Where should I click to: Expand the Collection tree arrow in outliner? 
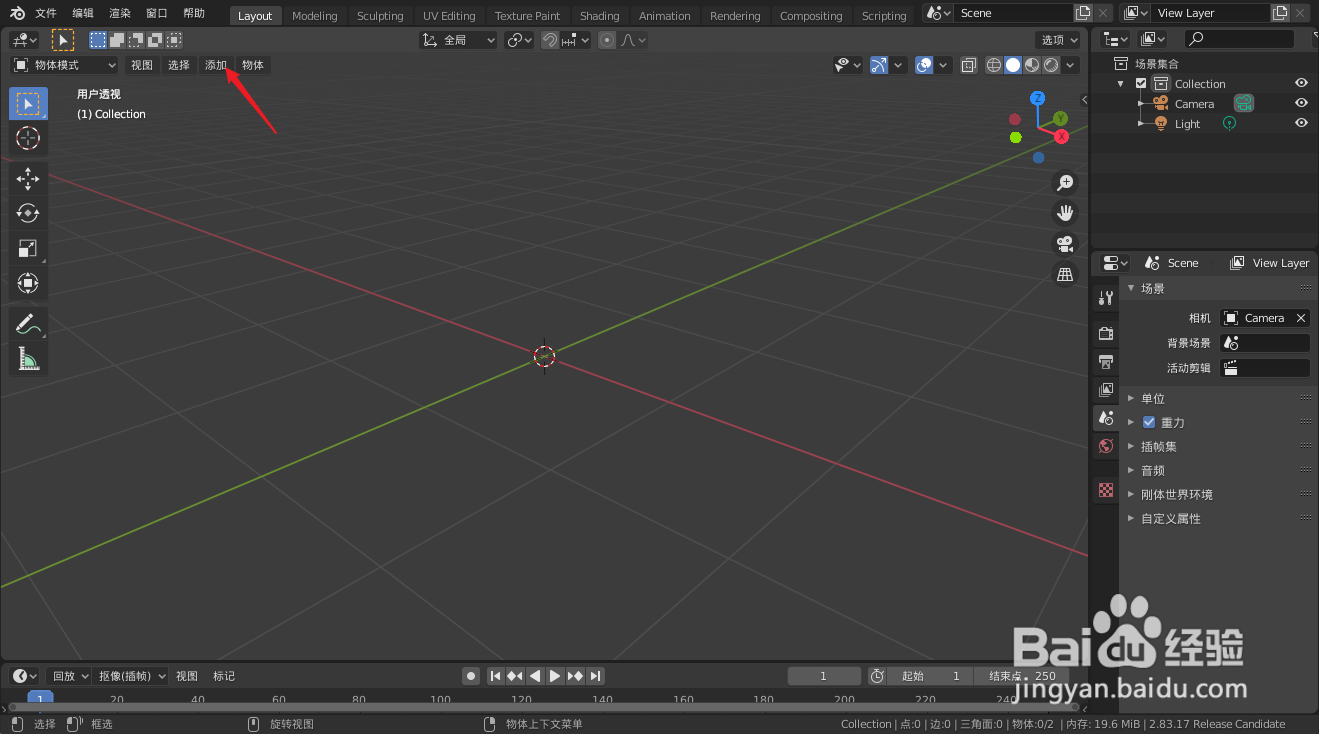[x=1121, y=84]
